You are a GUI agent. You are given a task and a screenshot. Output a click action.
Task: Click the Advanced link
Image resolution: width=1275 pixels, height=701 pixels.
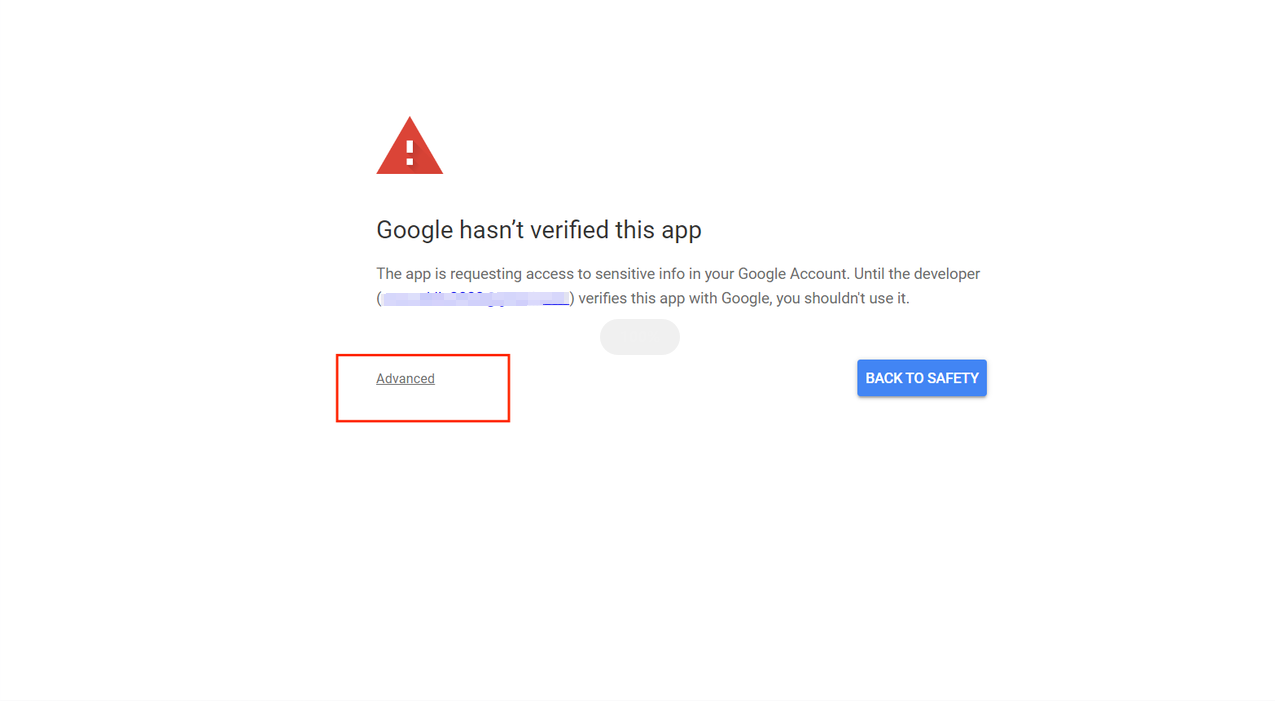pyautogui.click(x=405, y=379)
